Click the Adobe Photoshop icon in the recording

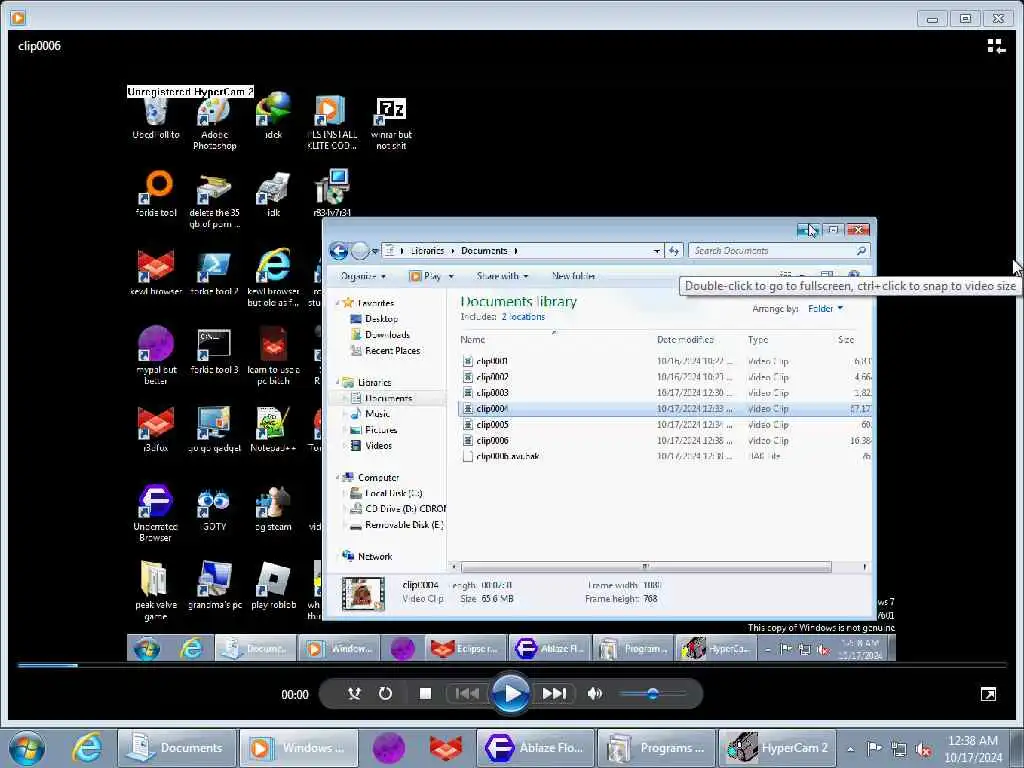click(x=214, y=121)
